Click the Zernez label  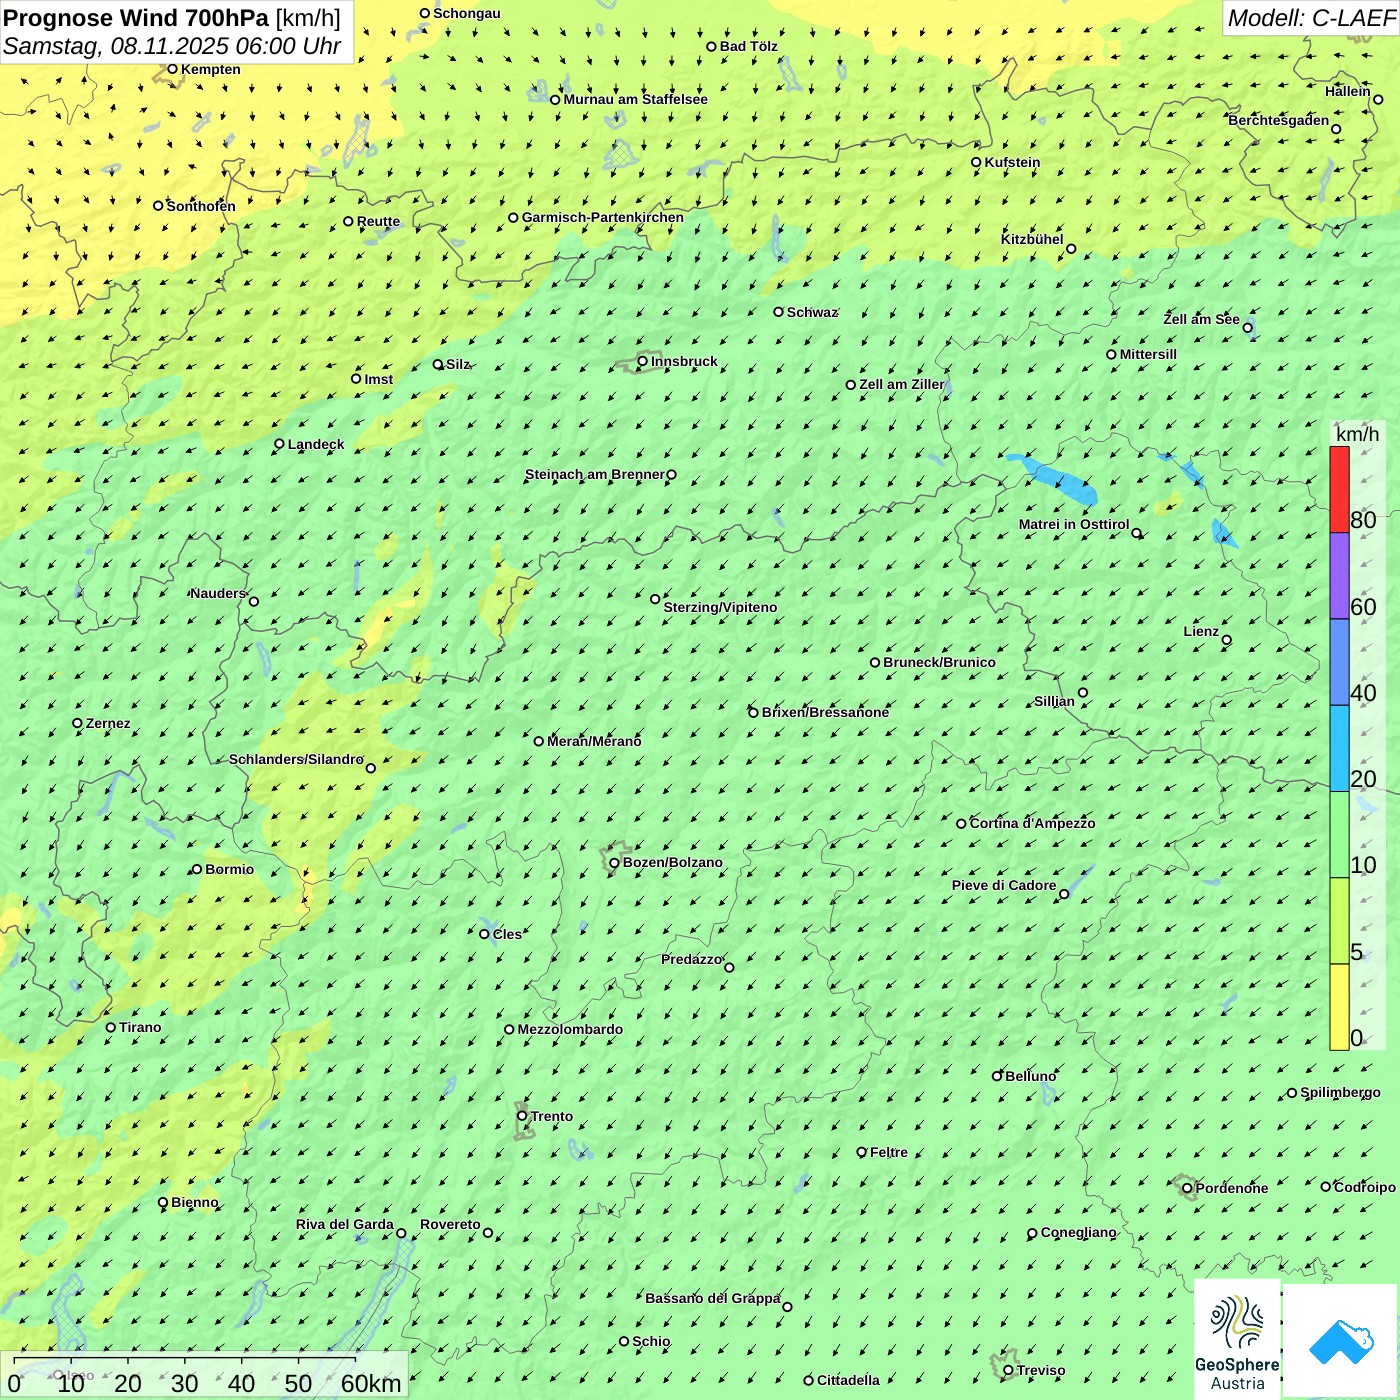click(108, 723)
